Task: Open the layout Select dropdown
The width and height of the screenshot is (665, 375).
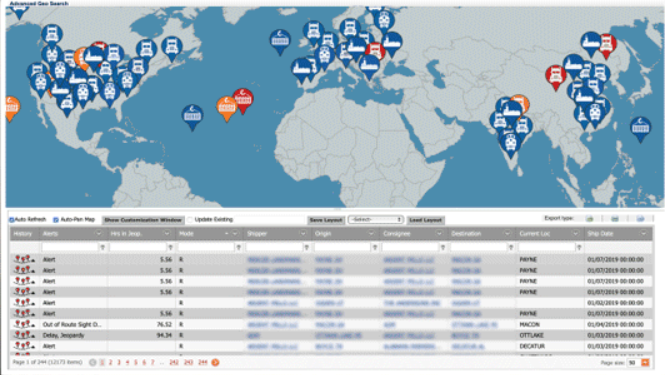Action: click(x=375, y=220)
